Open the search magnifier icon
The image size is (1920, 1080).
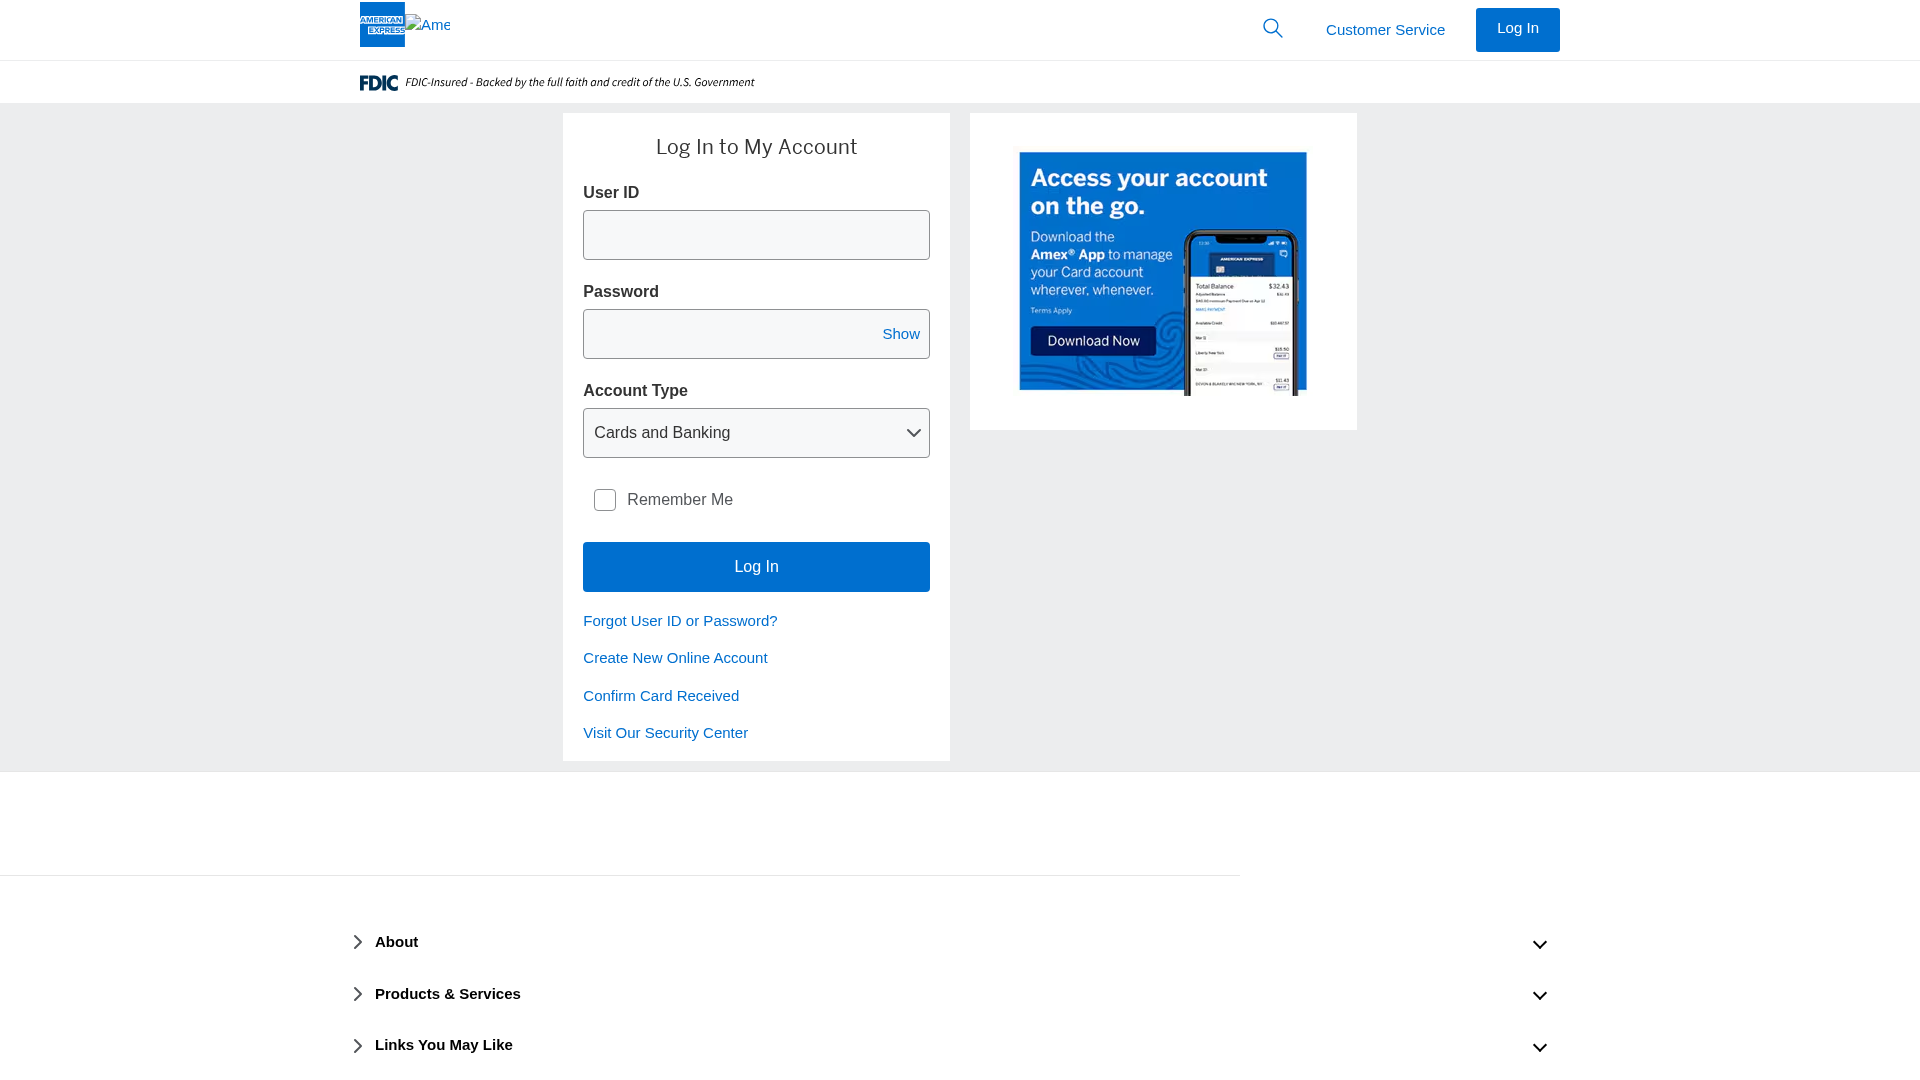tap(1273, 28)
